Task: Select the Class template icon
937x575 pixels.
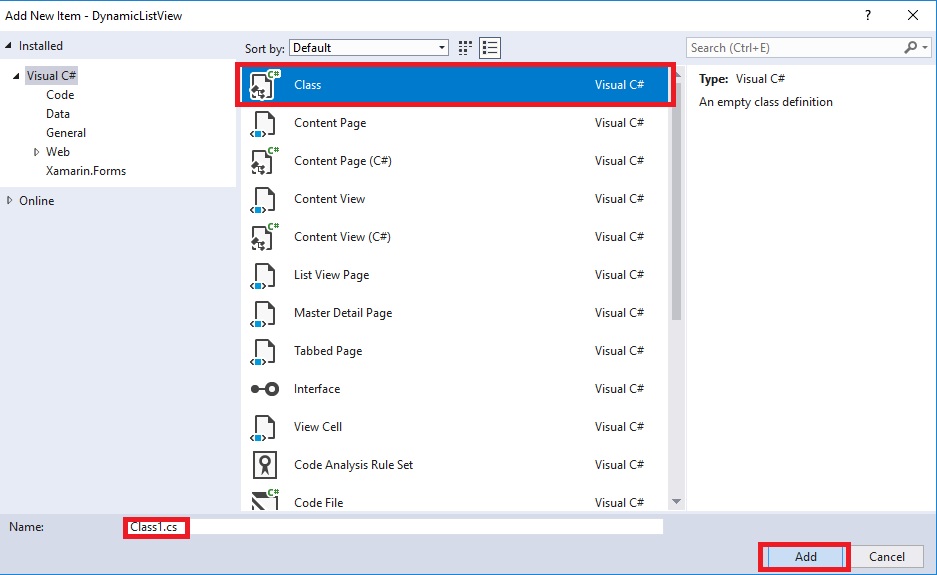Action: [x=264, y=85]
